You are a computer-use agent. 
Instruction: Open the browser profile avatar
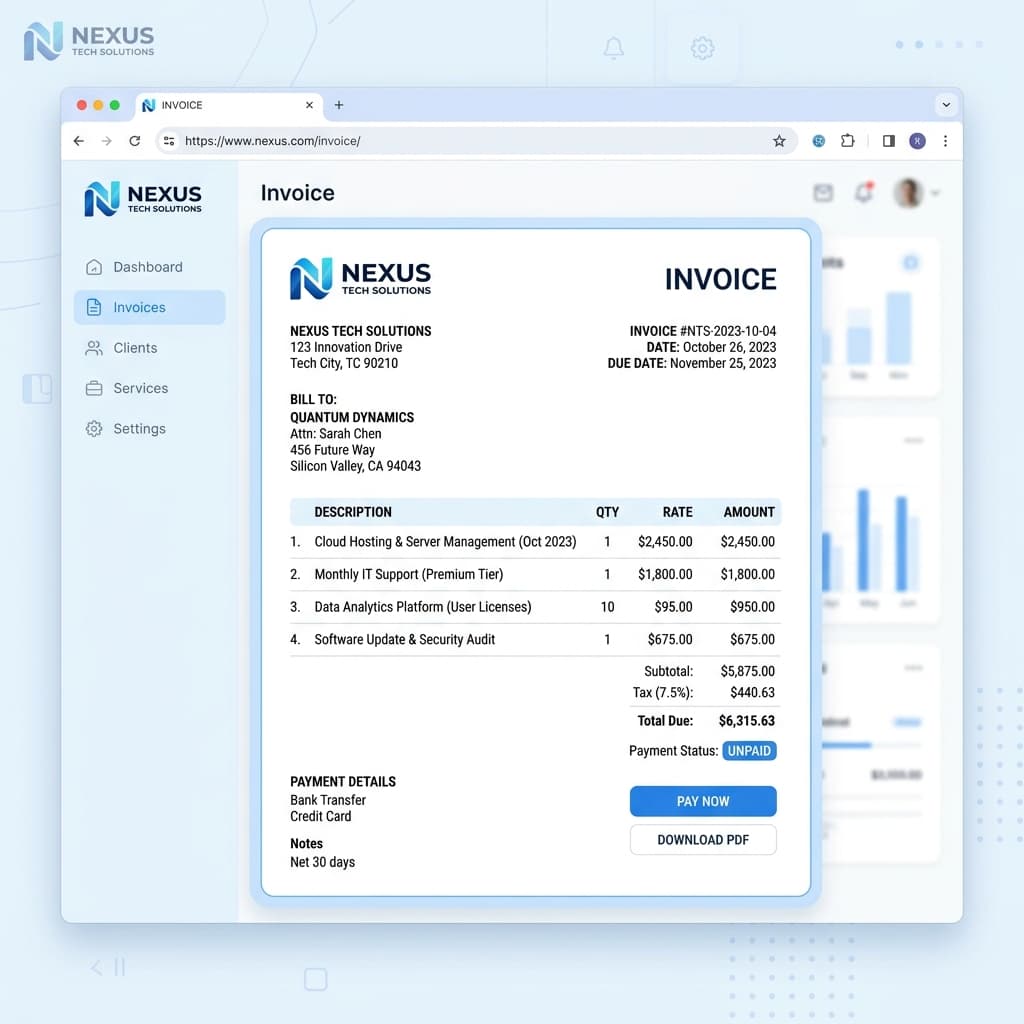tap(917, 141)
